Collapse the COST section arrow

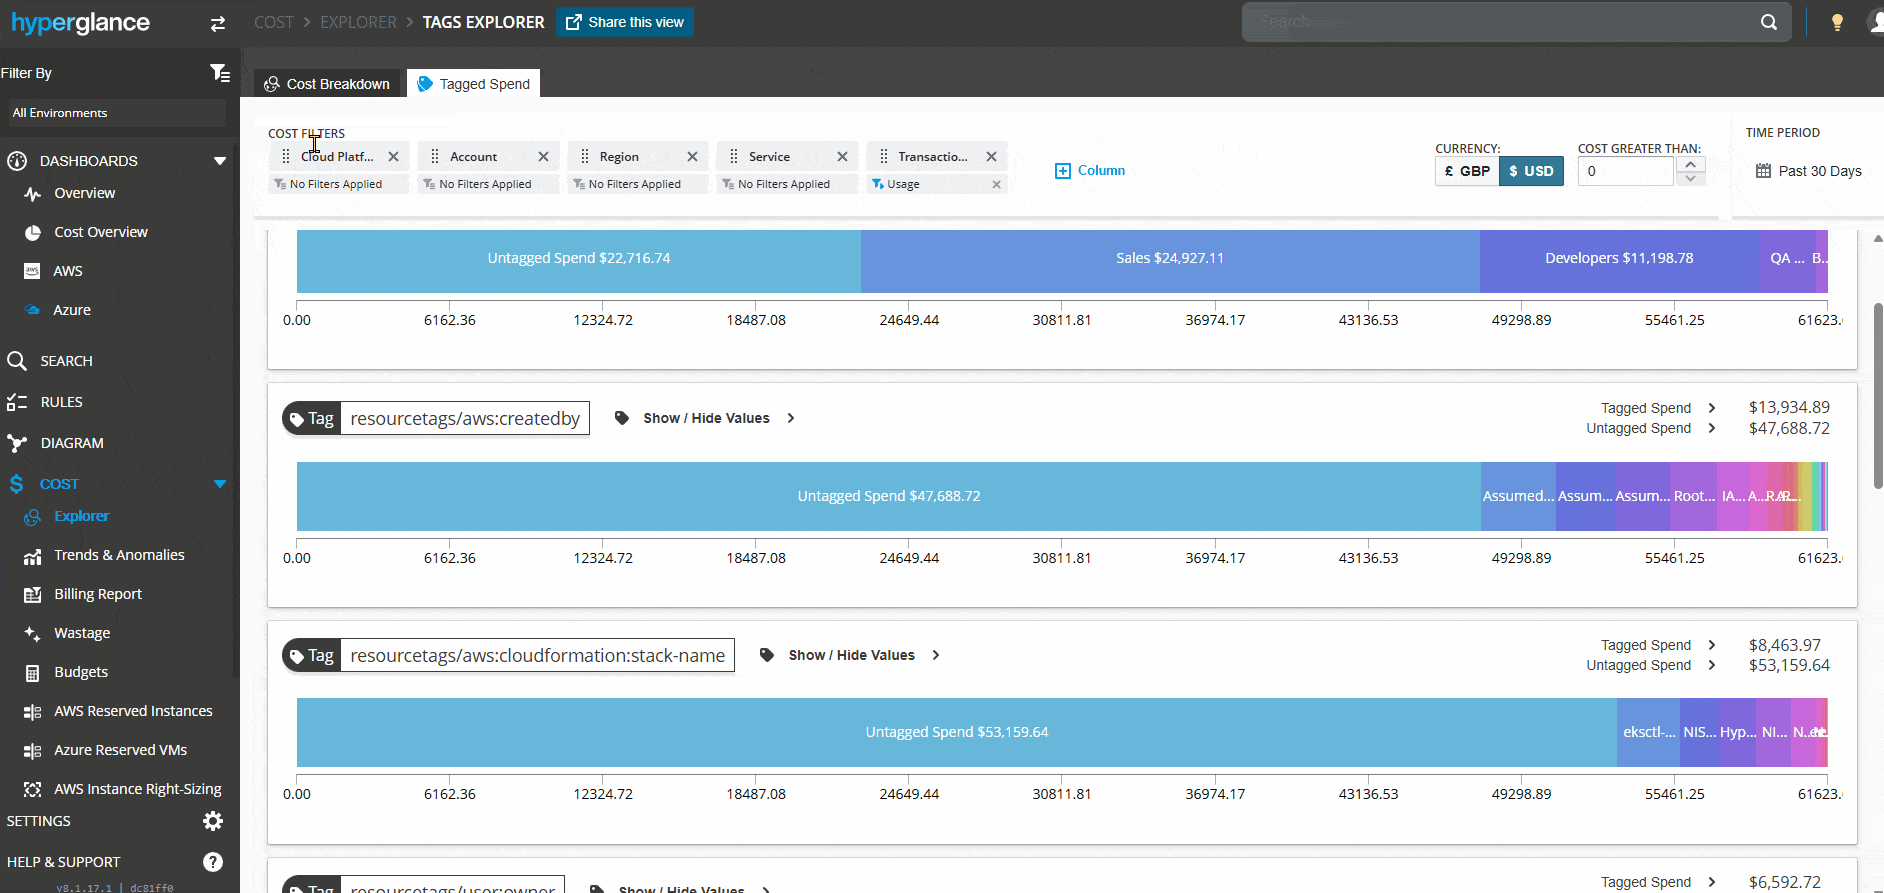[220, 484]
